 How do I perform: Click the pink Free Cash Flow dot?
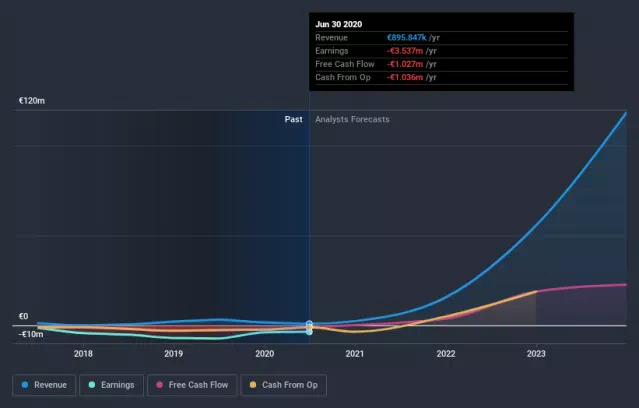(159, 384)
